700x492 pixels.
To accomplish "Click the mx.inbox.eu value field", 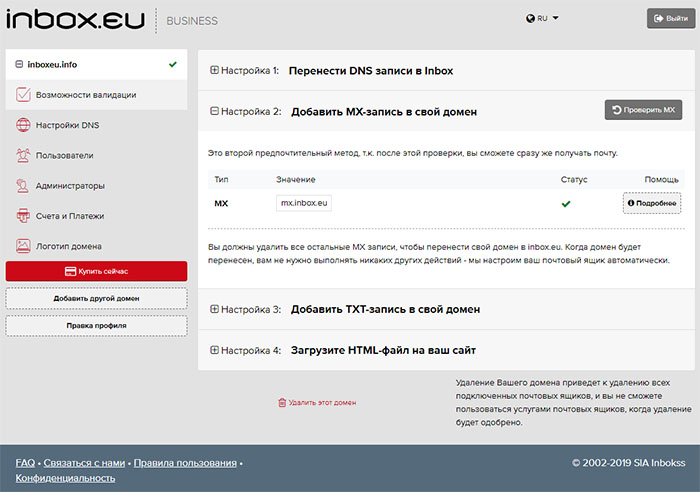I will [304, 203].
